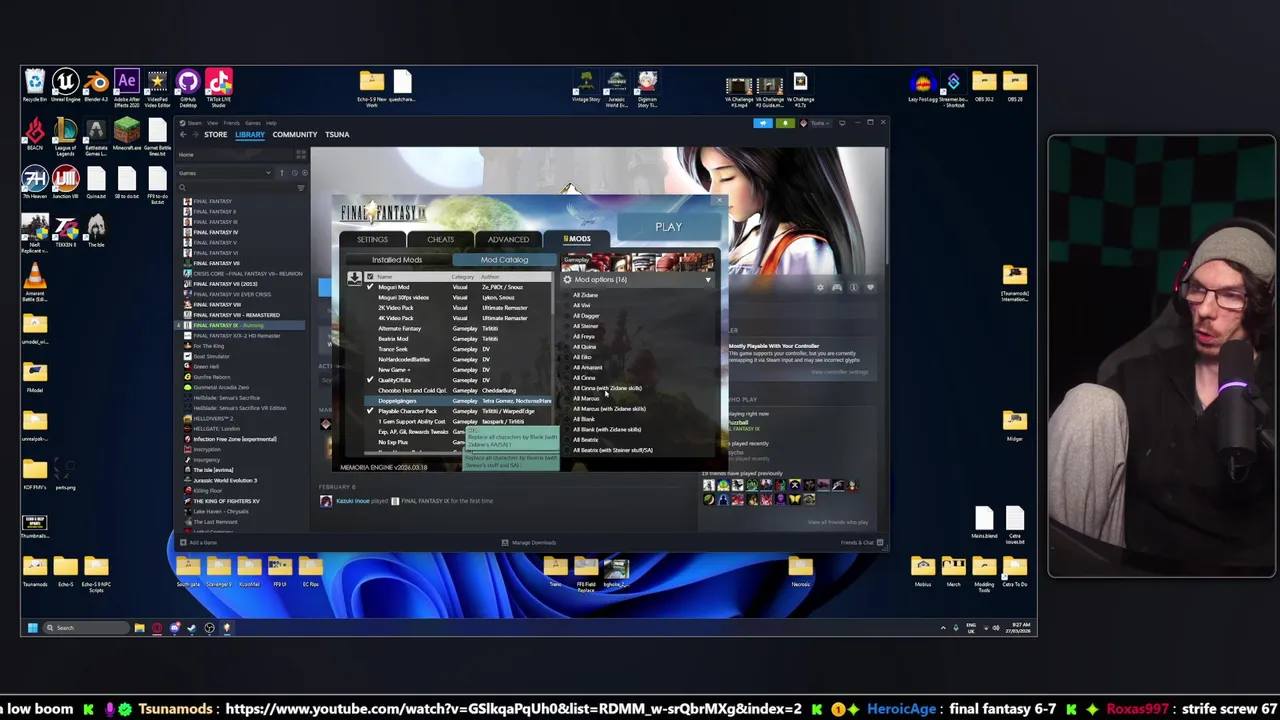The image size is (1280, 720).
Task: Select the All Dagger option
Action: [x=586, y=316]
